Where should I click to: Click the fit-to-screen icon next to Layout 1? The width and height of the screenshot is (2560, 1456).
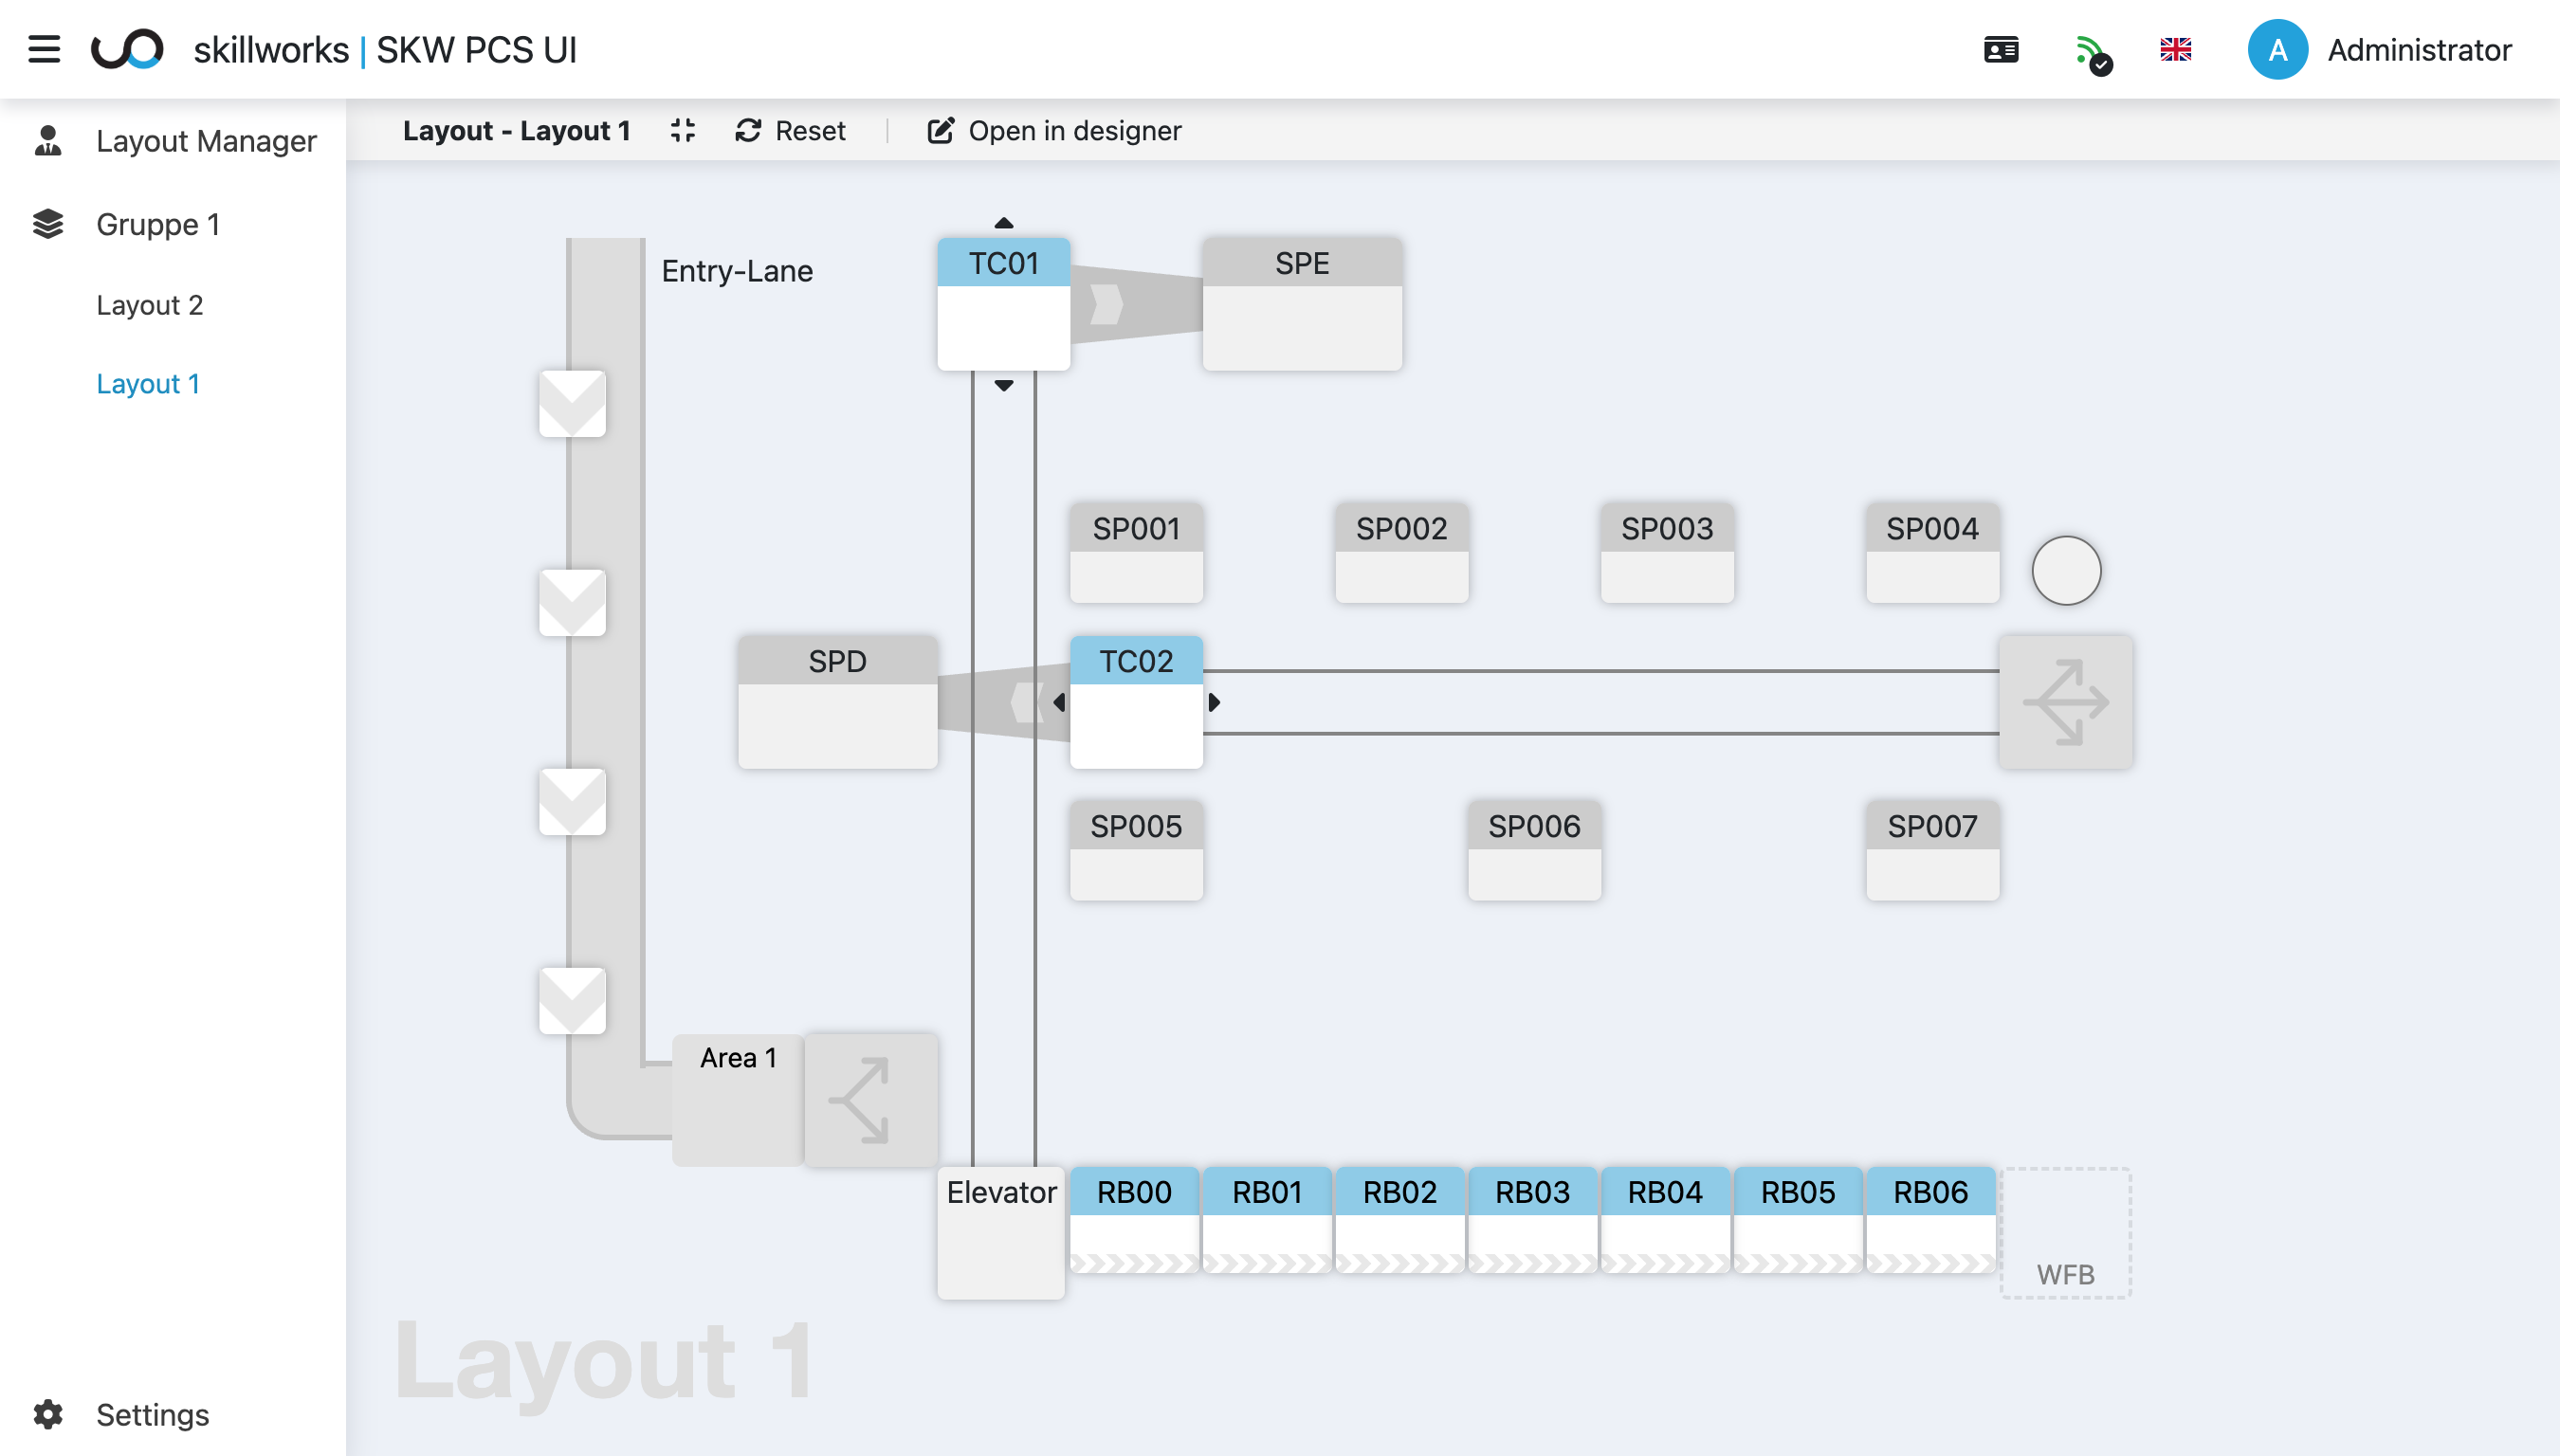click(x=683, y=130)
